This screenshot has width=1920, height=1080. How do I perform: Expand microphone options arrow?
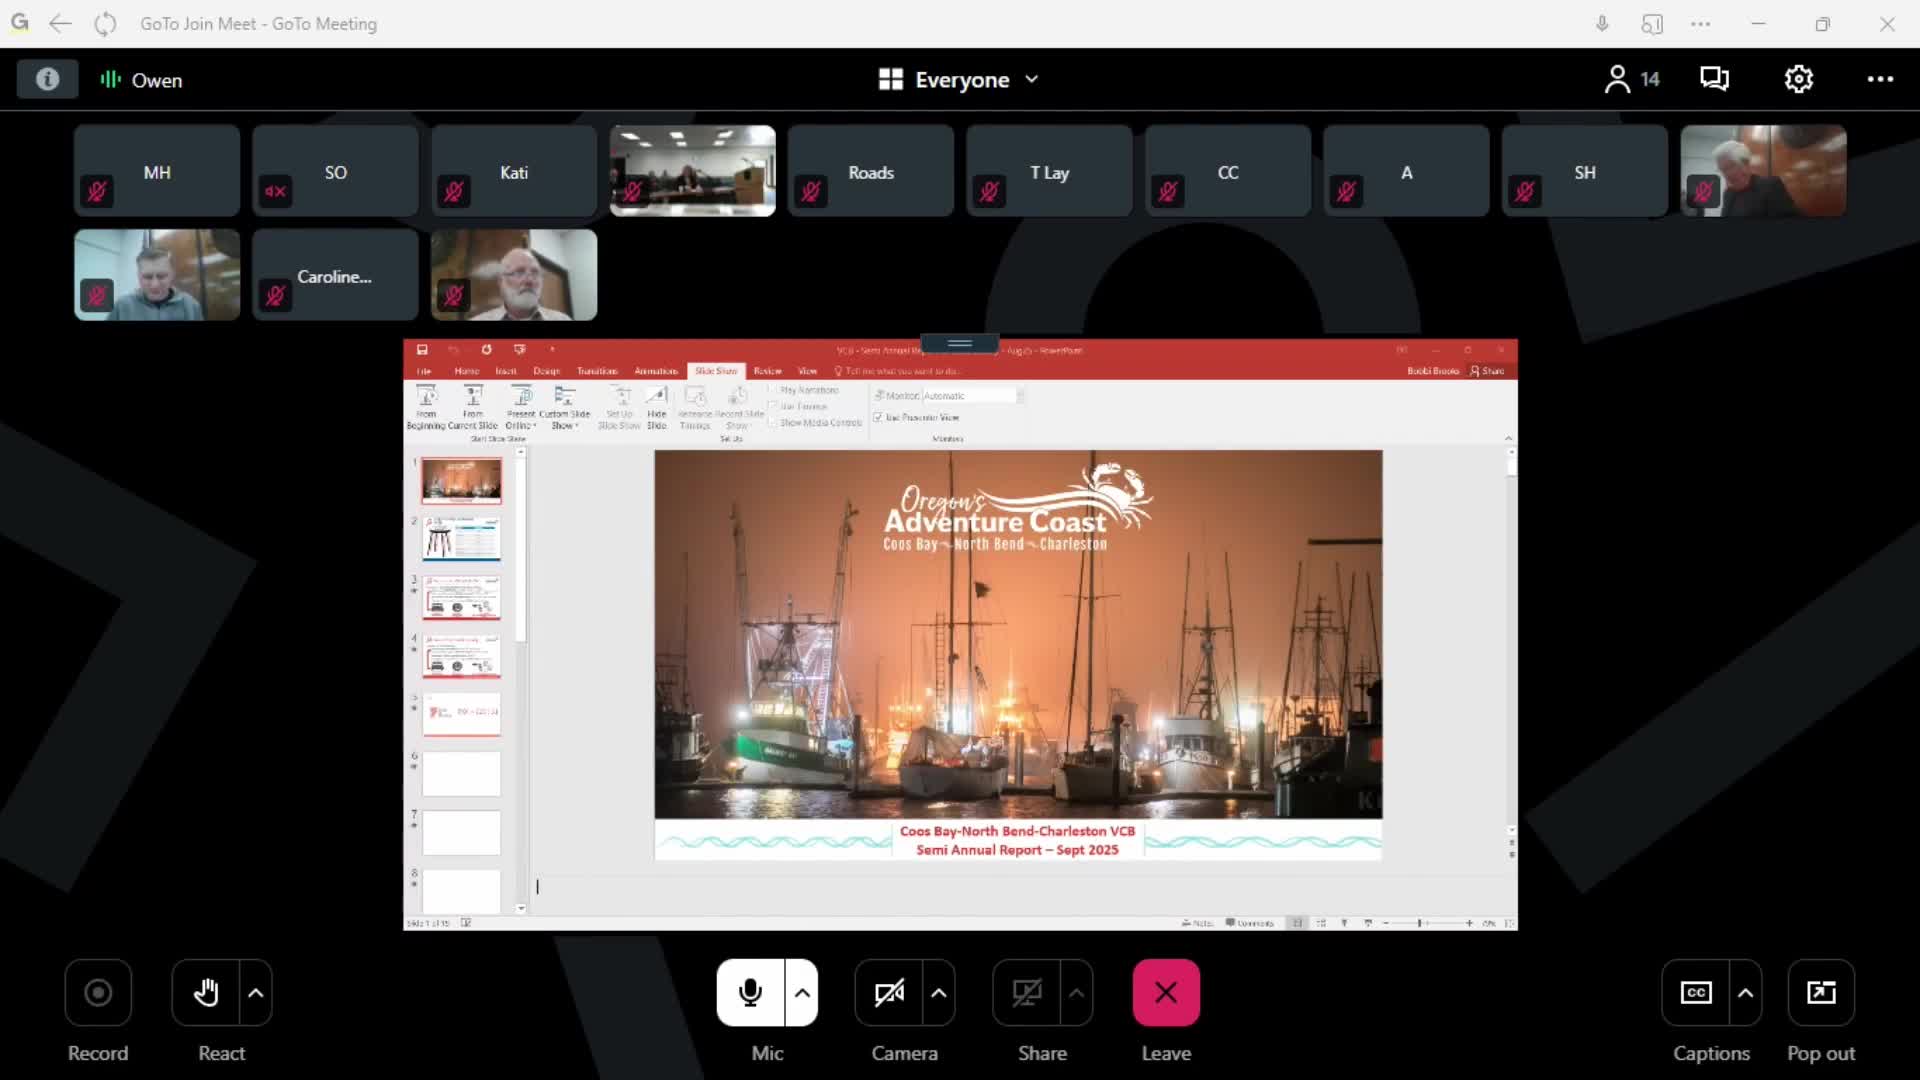point(802,992)
